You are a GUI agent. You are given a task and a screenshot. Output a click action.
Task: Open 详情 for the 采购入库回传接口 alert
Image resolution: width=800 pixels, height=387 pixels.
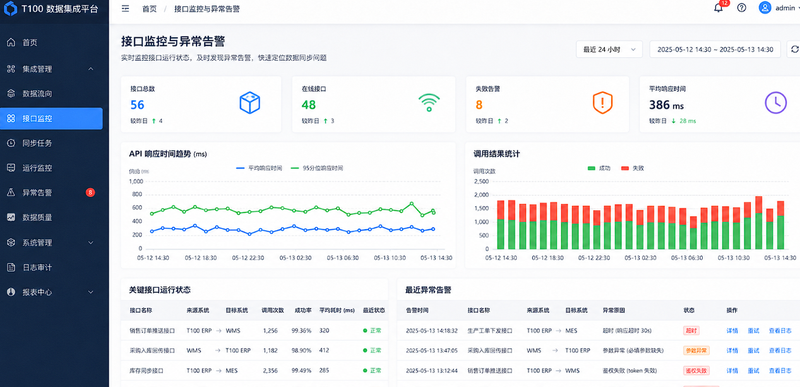[732, 350]
